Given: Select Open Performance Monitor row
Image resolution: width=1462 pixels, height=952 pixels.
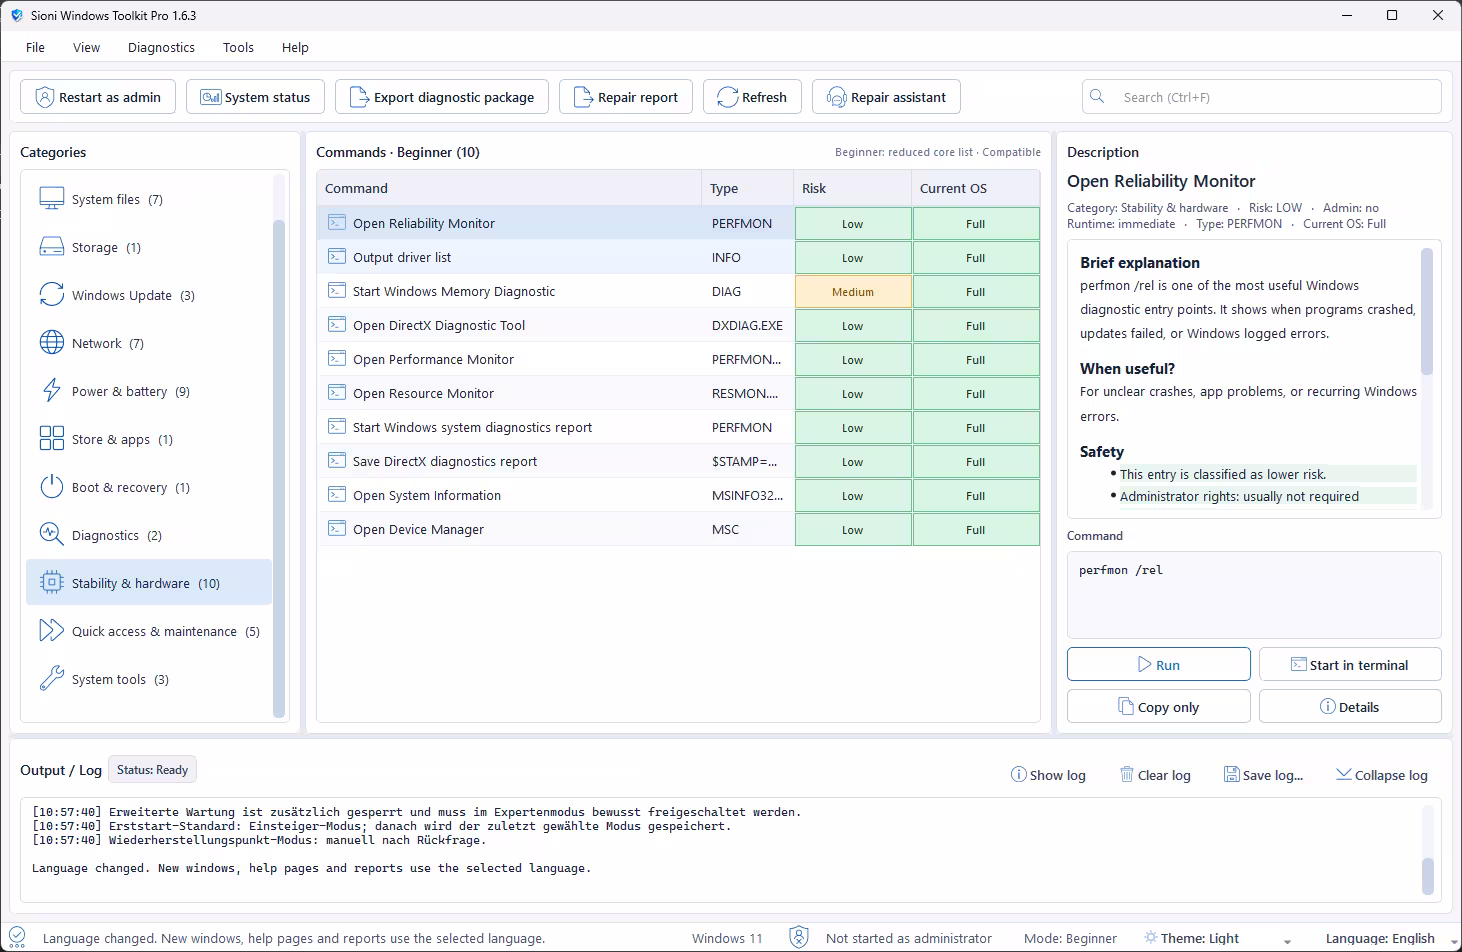Looking at the screenshot, I should pos(678,359).
